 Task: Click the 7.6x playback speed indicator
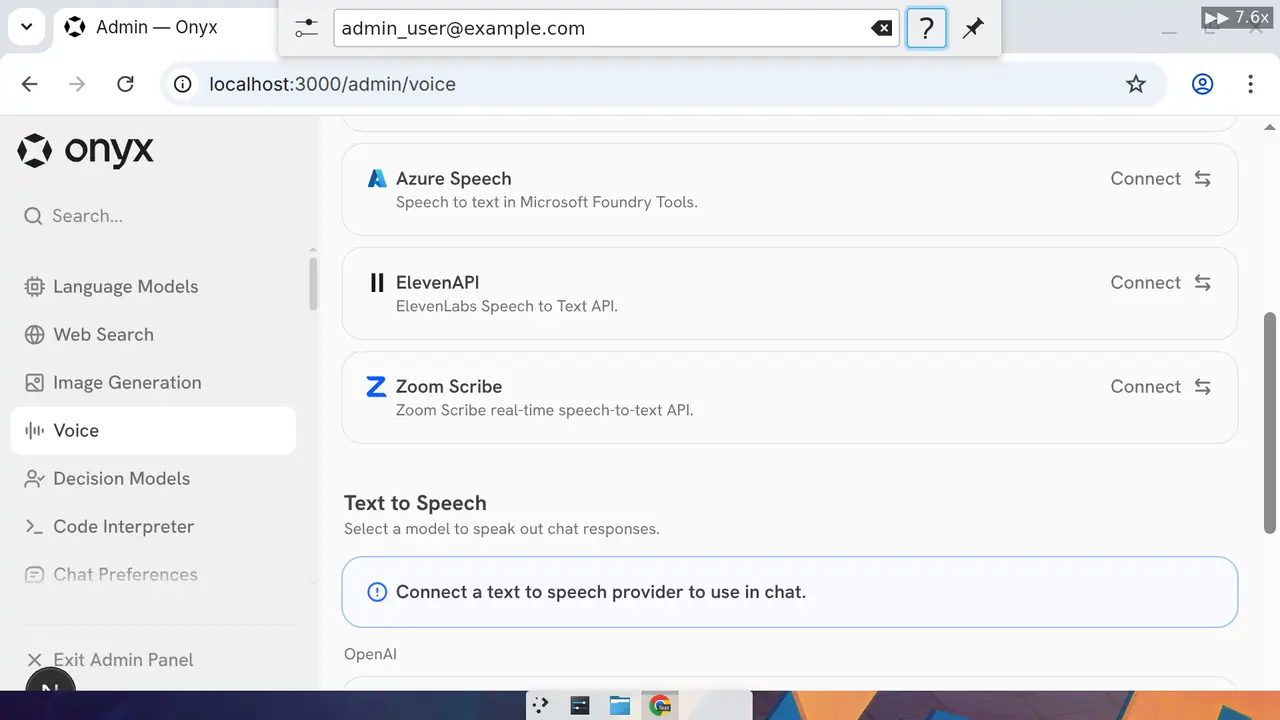[x=1236, y=17]
